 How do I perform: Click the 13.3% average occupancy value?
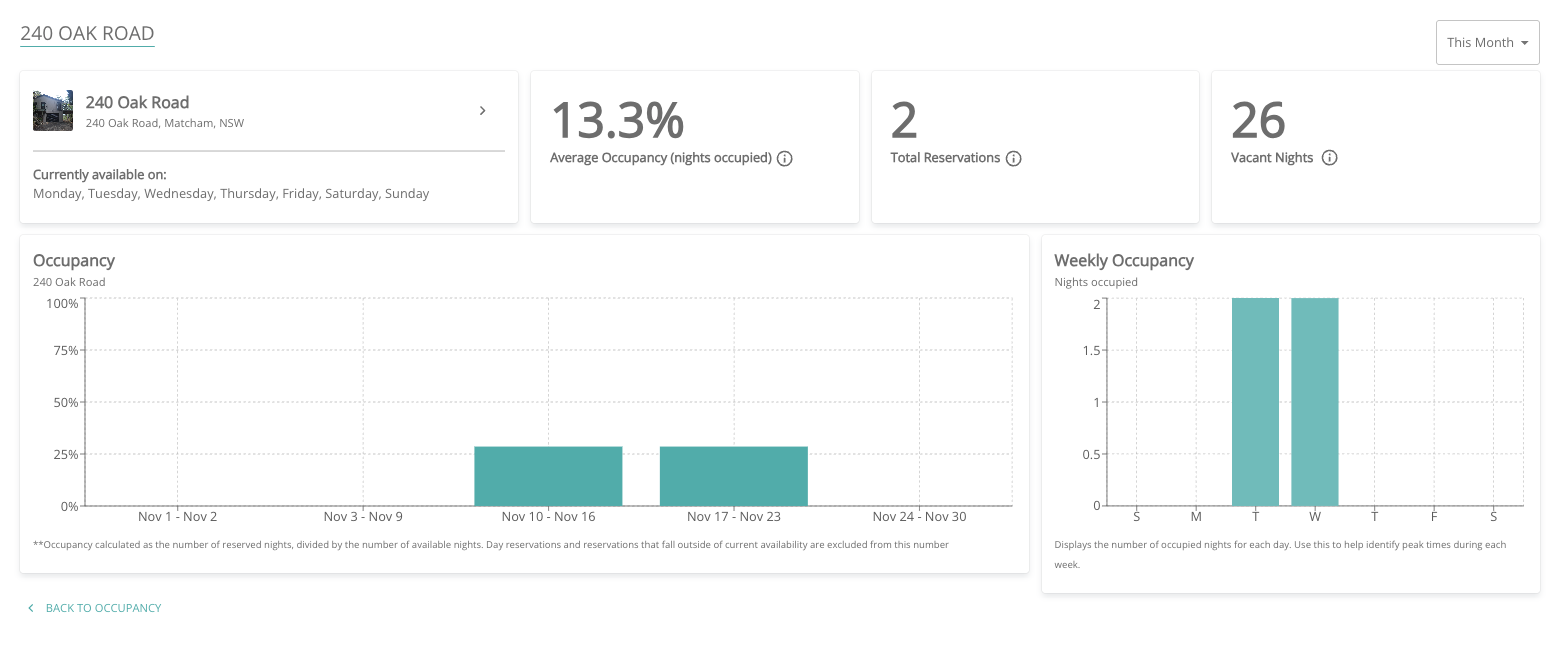pos(617,121)
